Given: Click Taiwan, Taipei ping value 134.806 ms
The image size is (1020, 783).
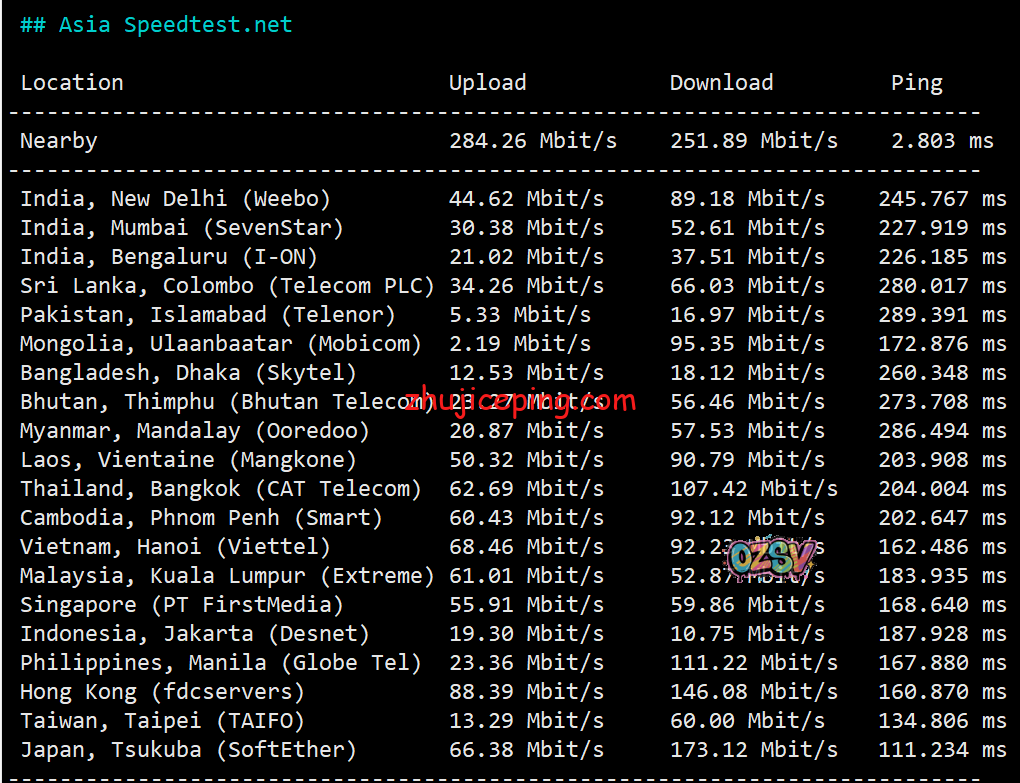Looking at the screenshot, I should 942,721.
